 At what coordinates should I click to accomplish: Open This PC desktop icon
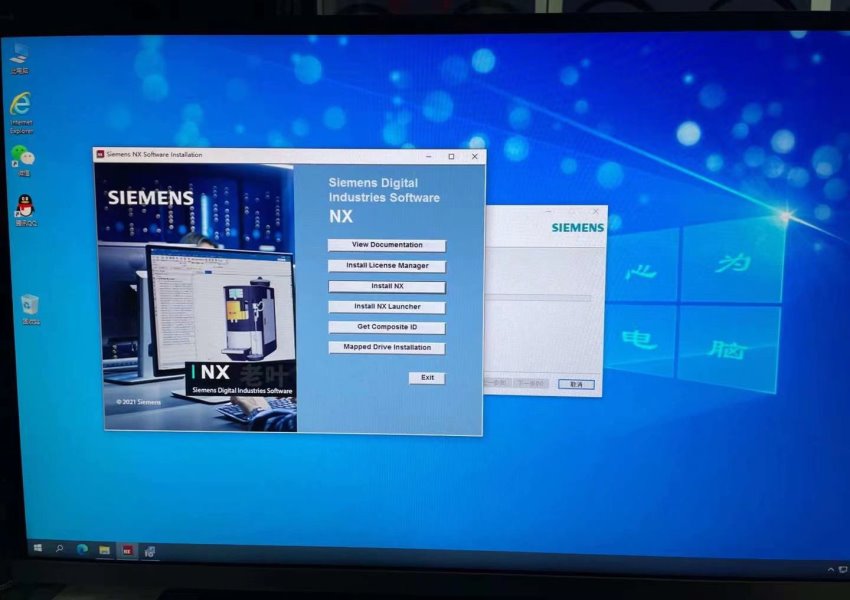[x=19, y=53]
